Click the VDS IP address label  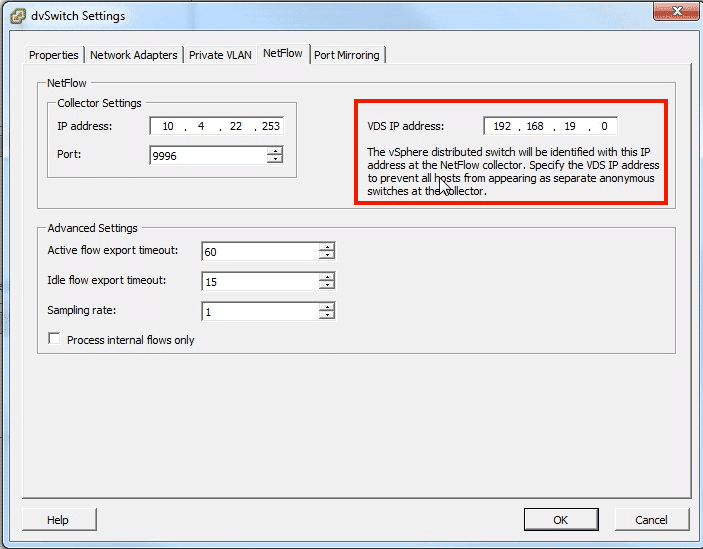coord(406,126)
